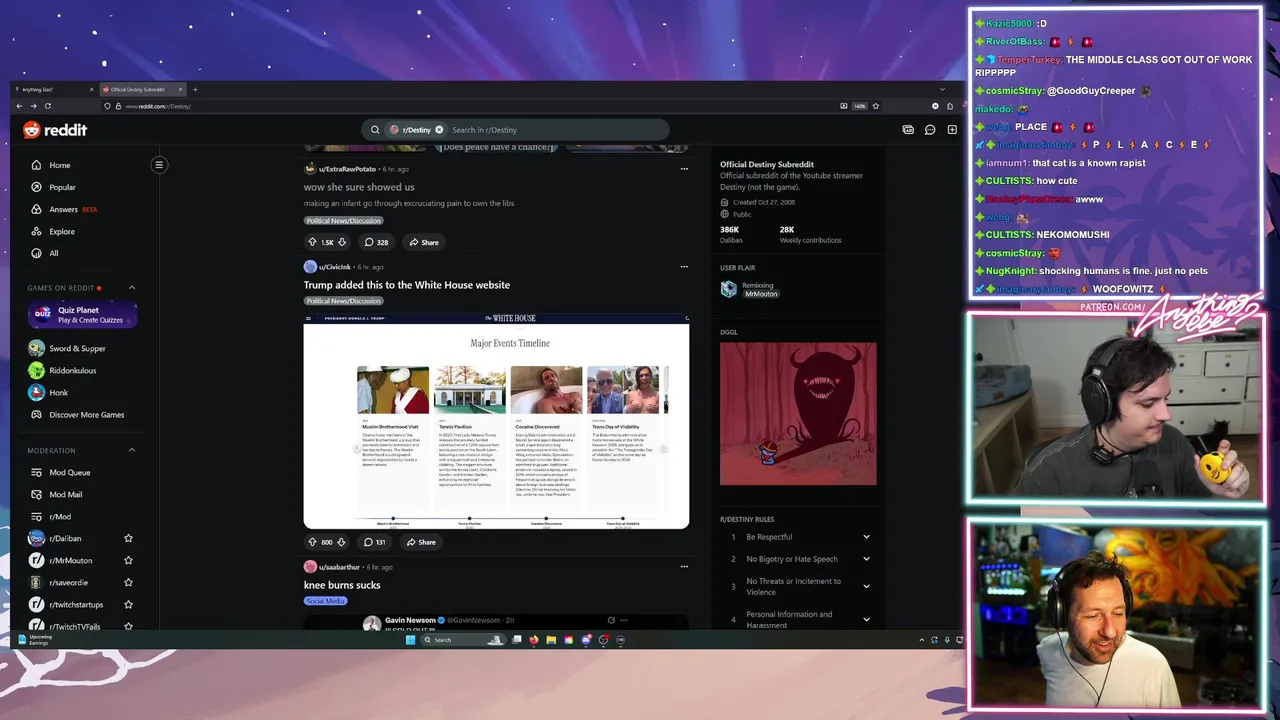Open the Advertise icon in Reddit header
This screenshot has width=1280, height=720.
click(x=908, y=130)
